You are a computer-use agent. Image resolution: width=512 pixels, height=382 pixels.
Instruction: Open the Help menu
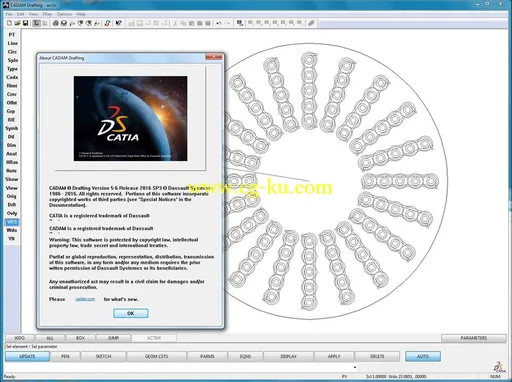[81, 14]
